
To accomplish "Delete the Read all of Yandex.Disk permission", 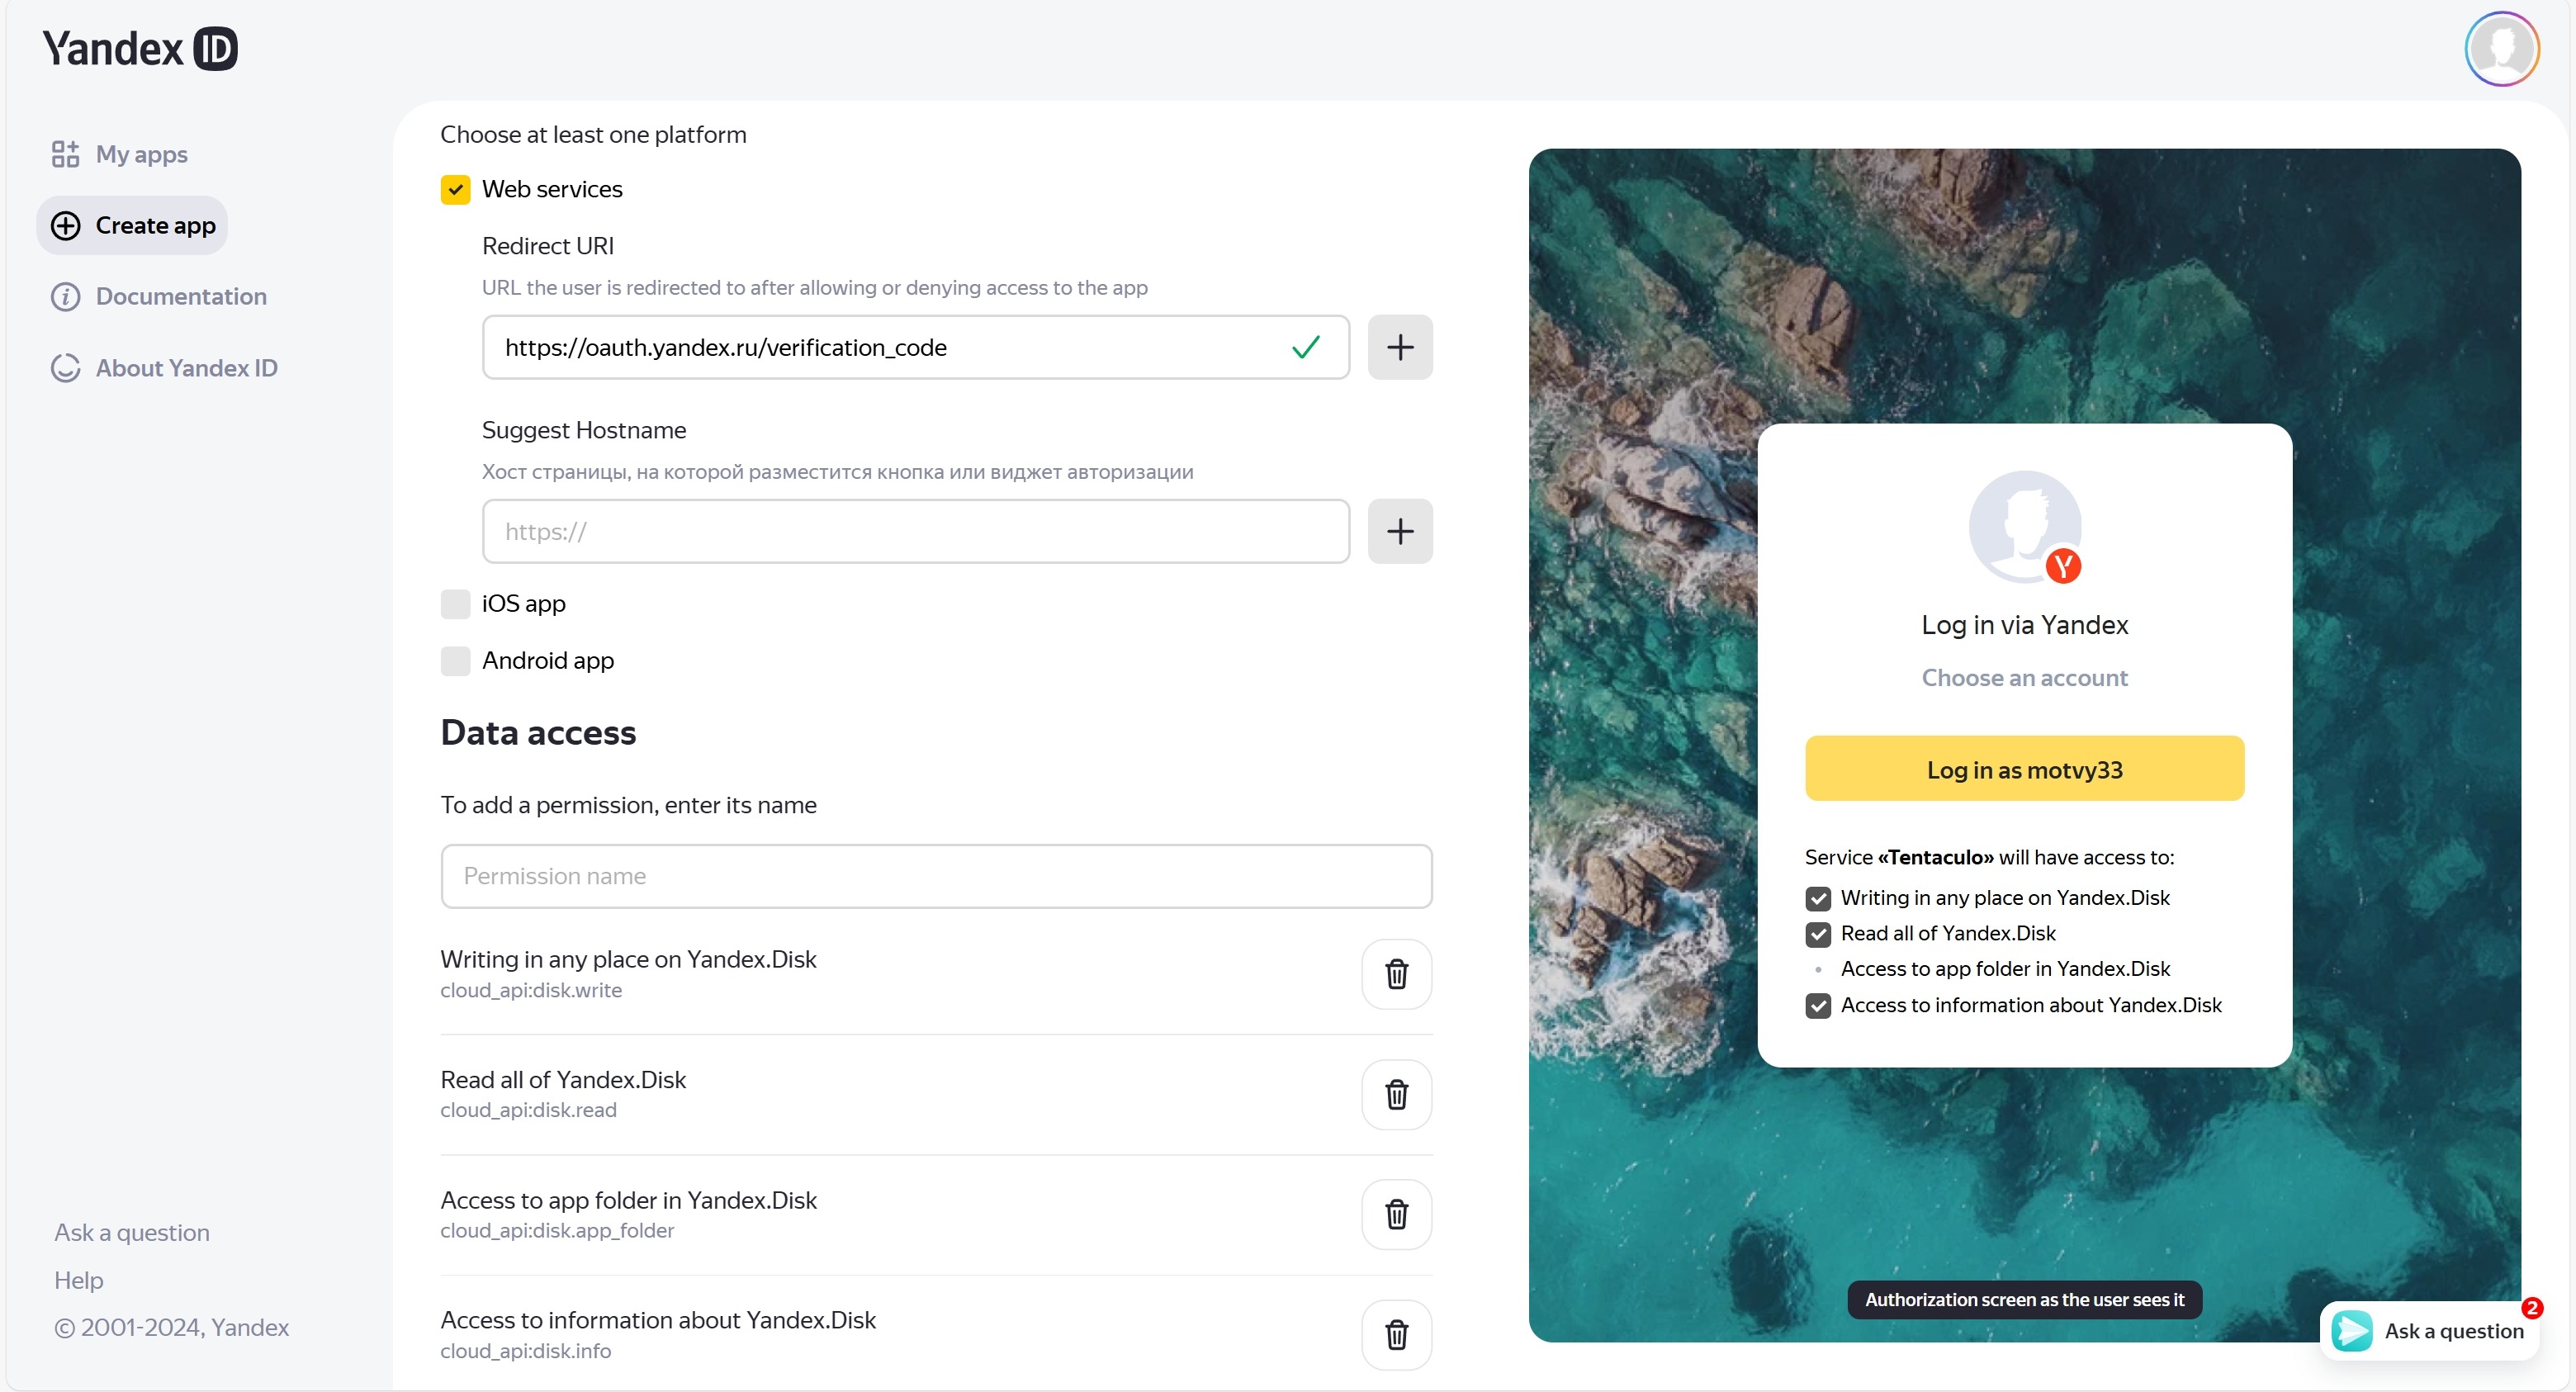I will pyautogui.click(x=1396, y=1094).
